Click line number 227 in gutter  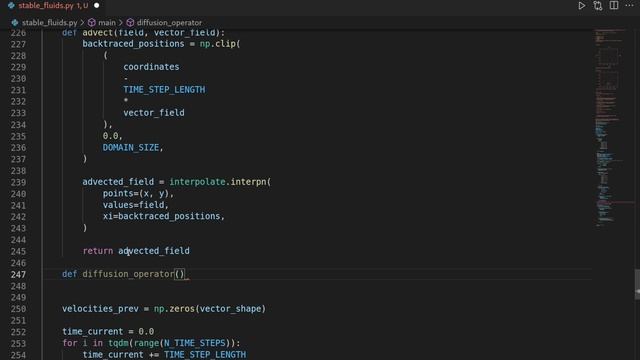(18, 44)
